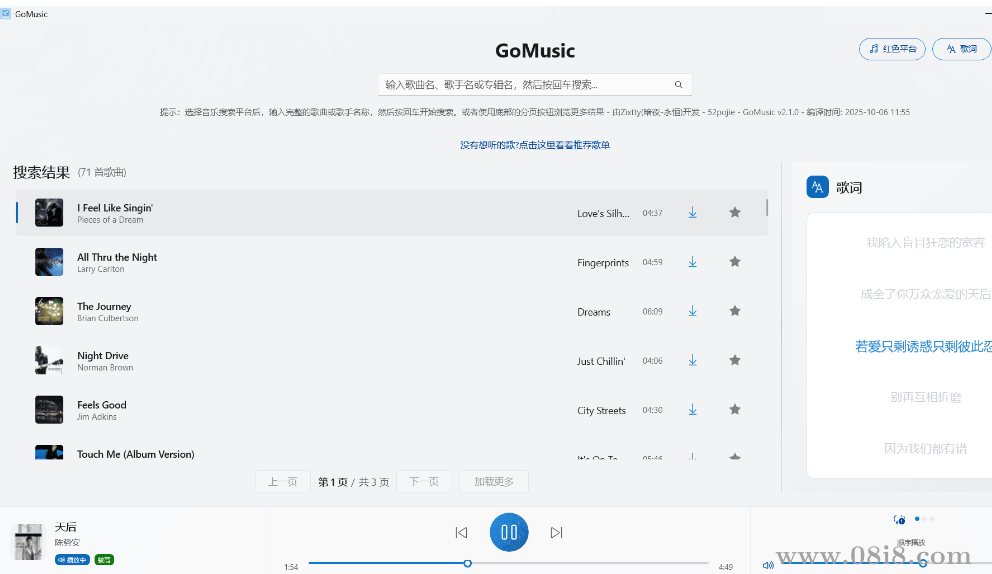992x574 pixels.
Task: Select the album name Fingerprints
Action: (603, 263)
